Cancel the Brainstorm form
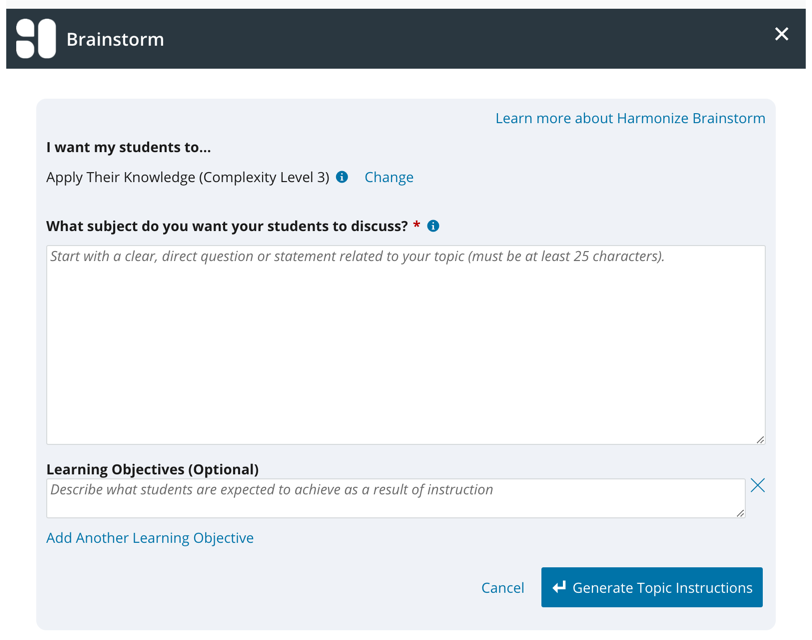 [502, 588]
